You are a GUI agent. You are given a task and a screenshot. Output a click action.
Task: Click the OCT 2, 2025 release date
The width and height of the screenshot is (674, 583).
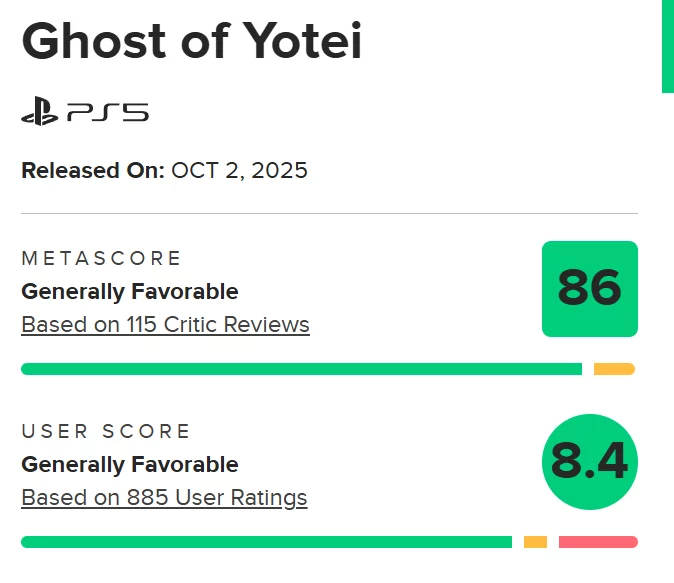coord(239,171)
